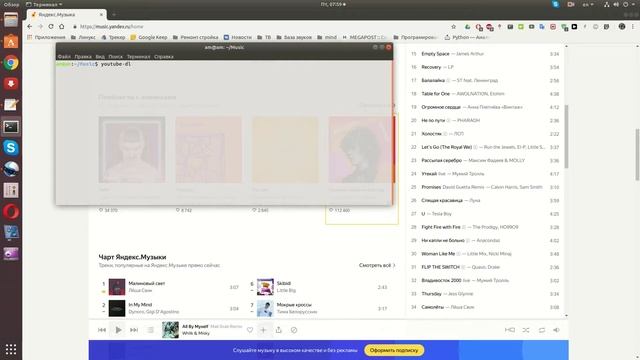
Task: Share the current track
Action: click(279, 330)
